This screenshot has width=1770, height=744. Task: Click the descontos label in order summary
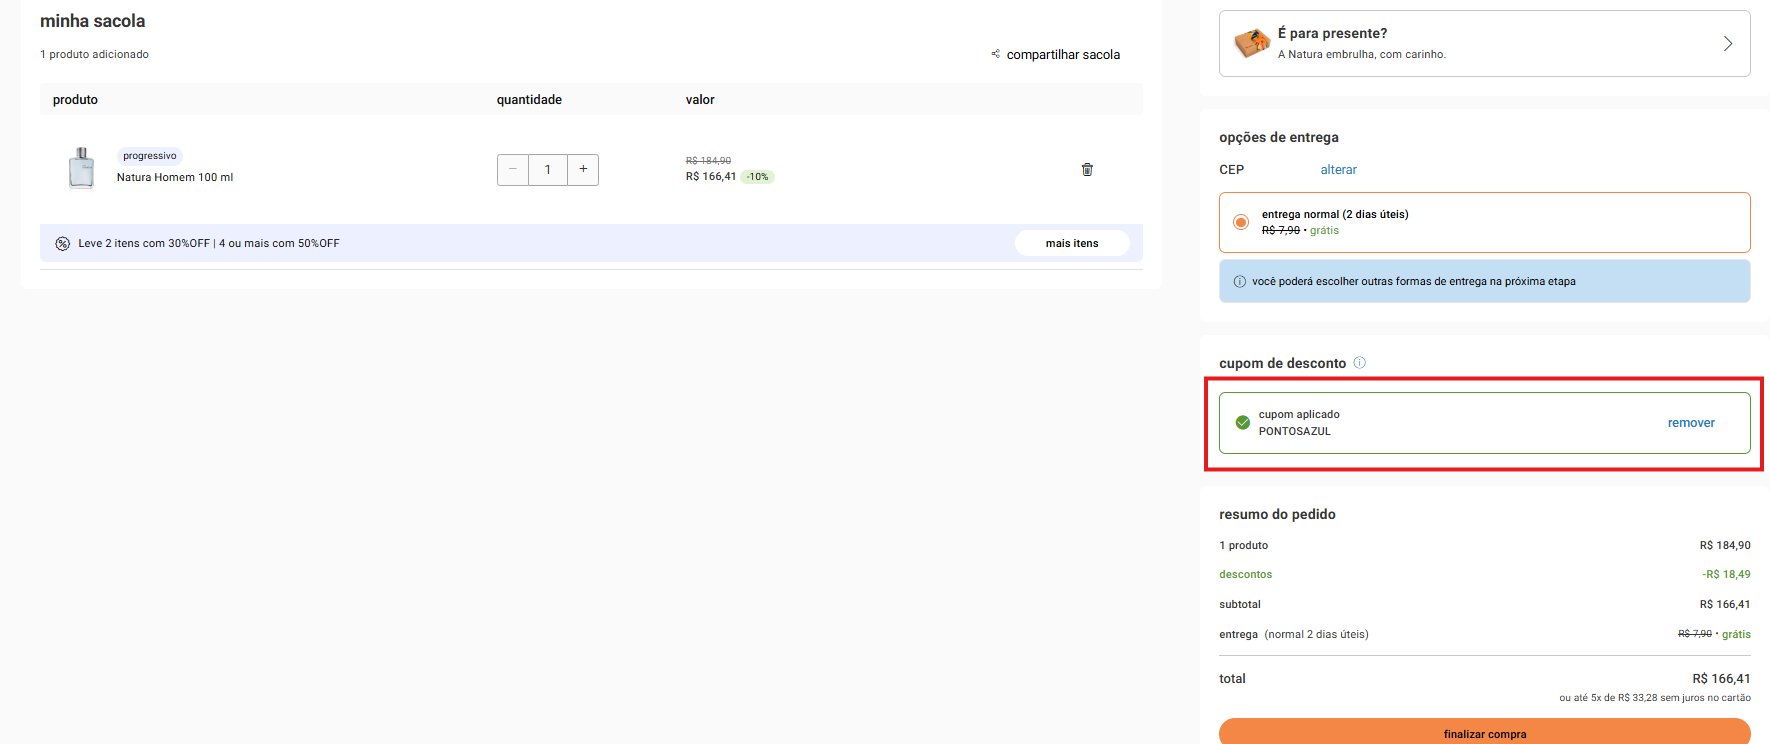coord(1245,574)
